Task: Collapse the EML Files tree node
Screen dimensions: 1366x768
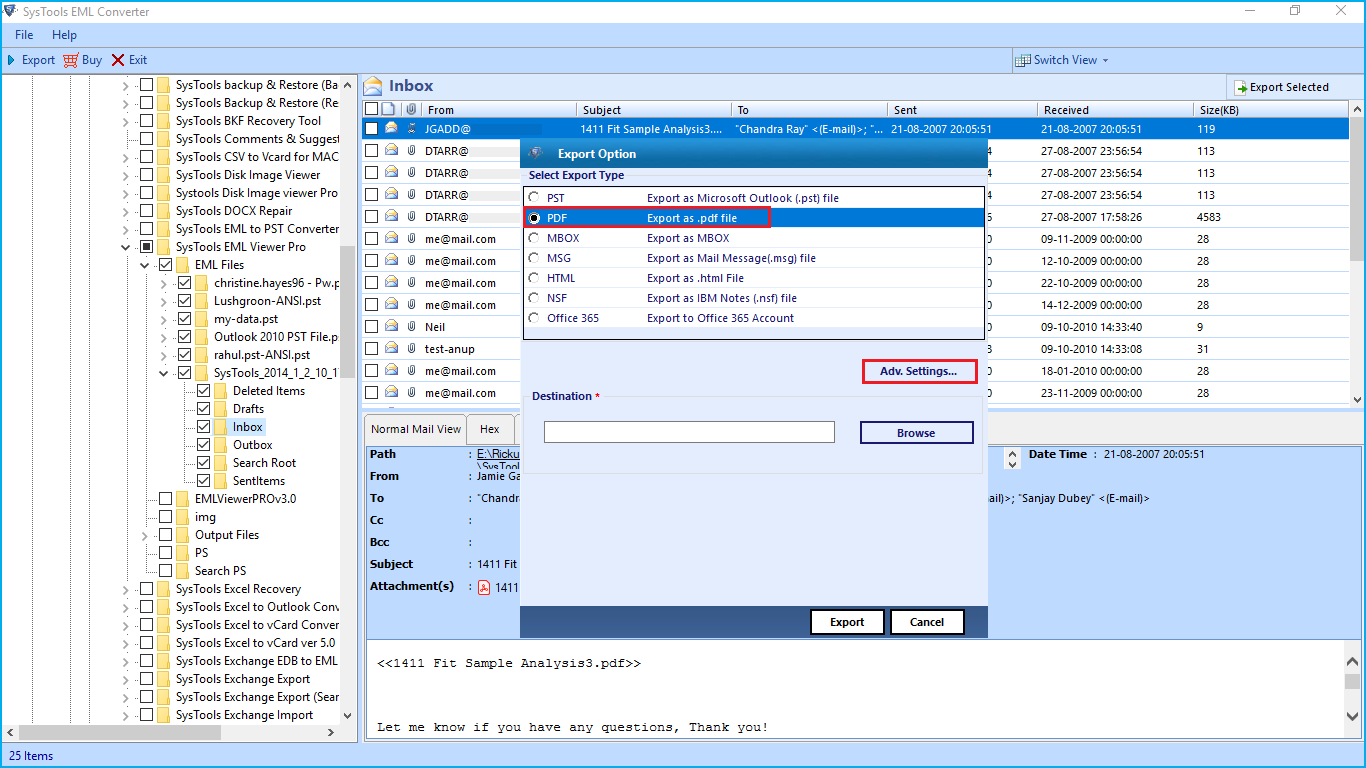Action: coord(145,265)
